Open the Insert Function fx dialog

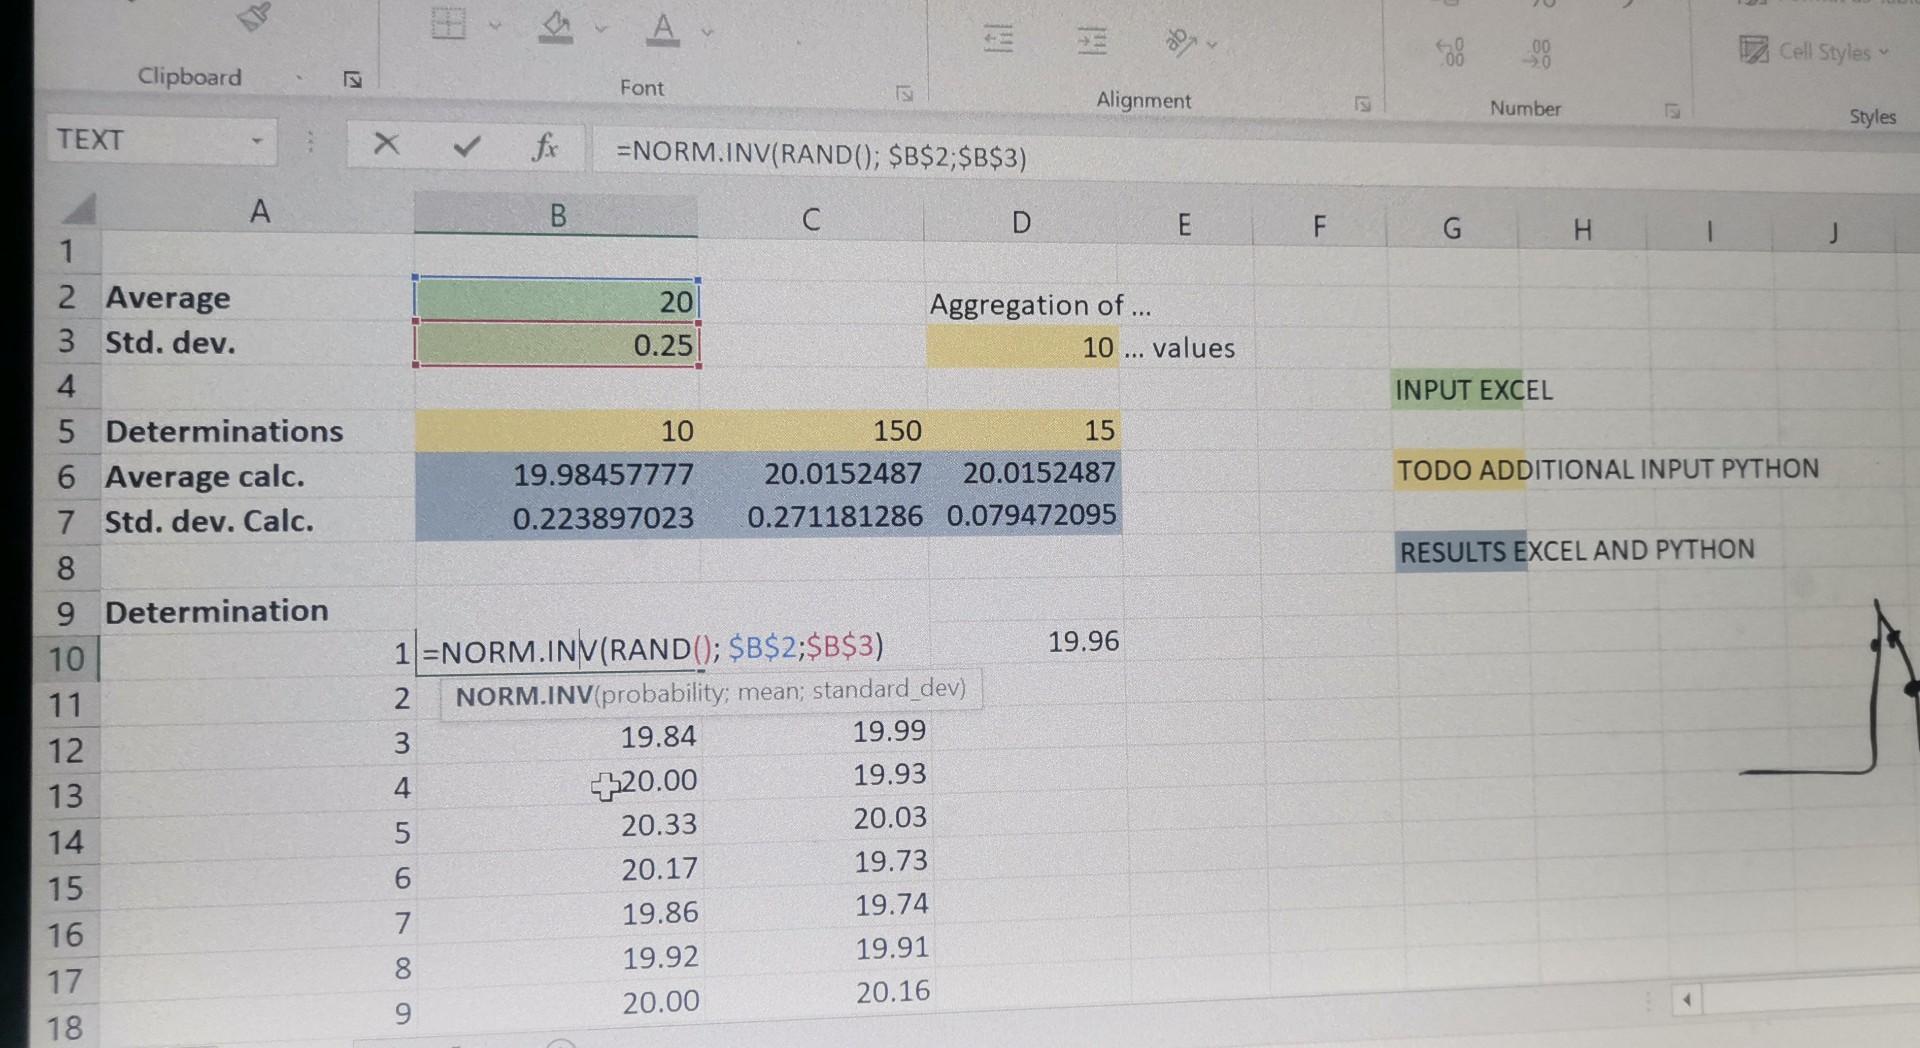[x=545, y=148]
